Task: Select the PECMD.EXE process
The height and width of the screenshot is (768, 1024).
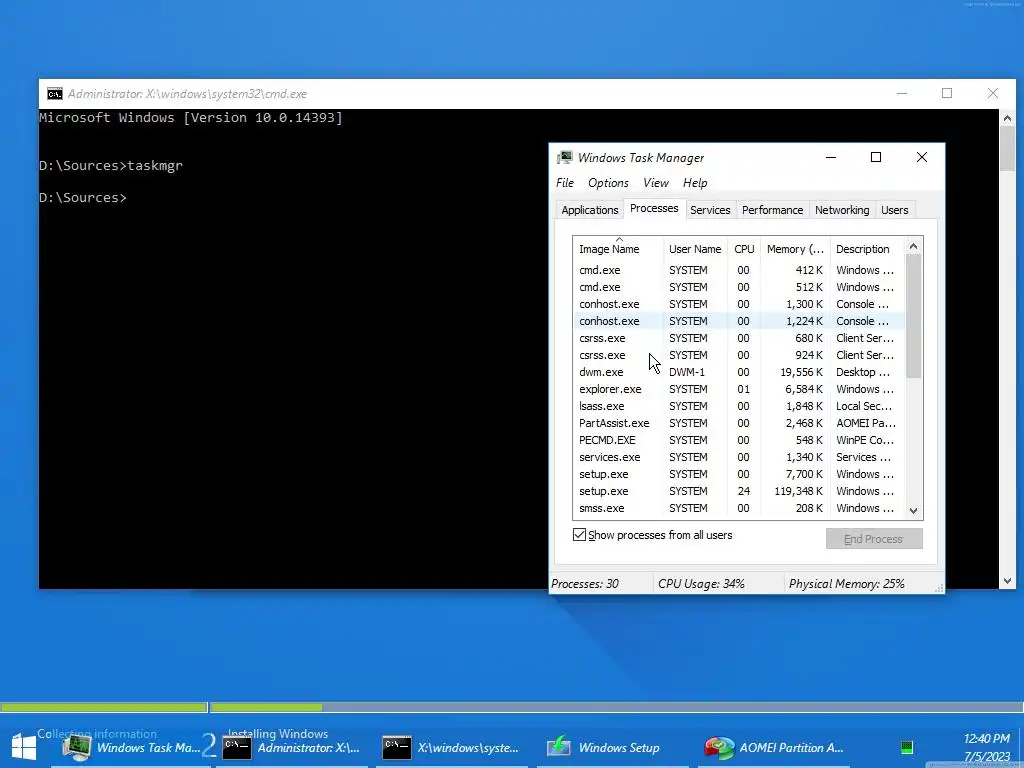Action: pyautogui.click(x=739, y=440)
